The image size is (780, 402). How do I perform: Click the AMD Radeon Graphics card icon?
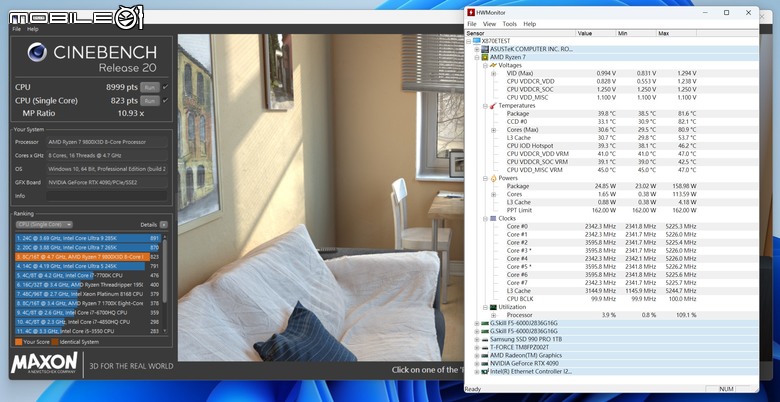(485, 355)
